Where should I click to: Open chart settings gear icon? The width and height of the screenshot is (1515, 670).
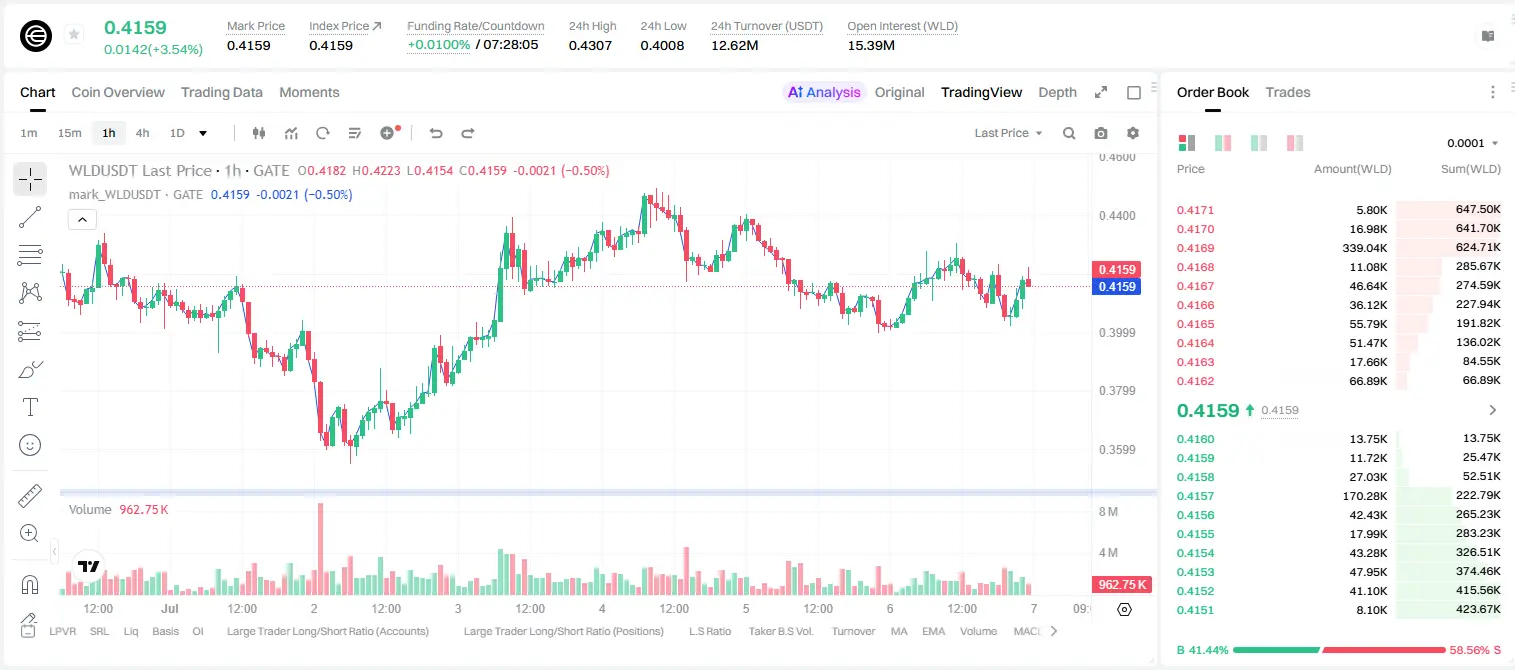[1133, 133]
